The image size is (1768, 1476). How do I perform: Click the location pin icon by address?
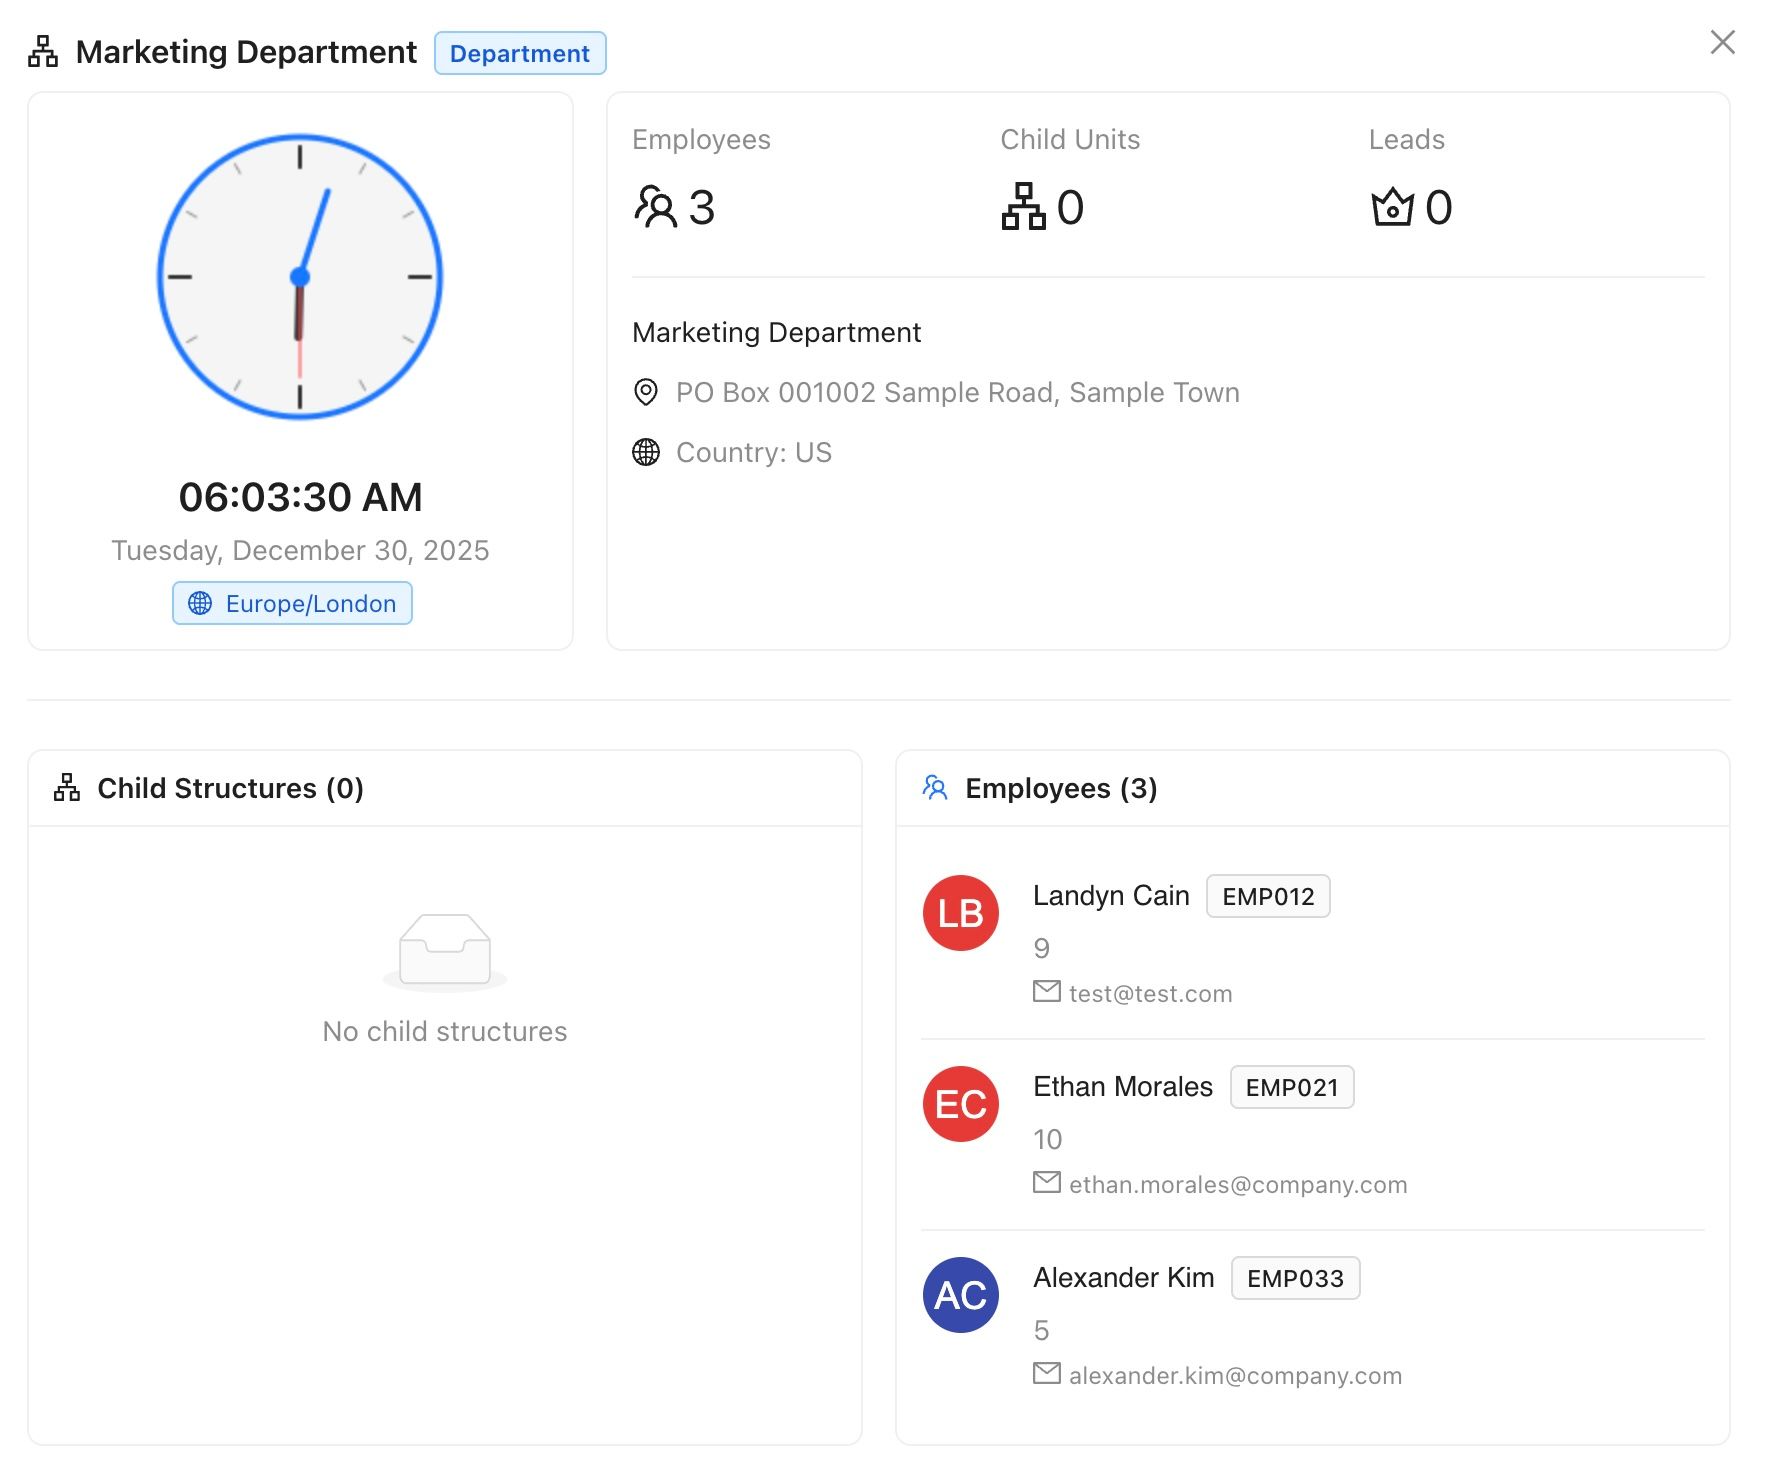(x=646, y=392)
